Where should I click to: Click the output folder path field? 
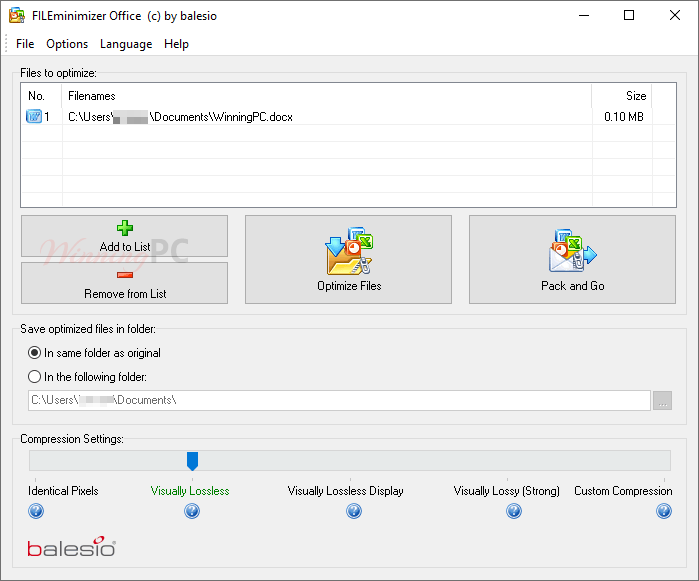339,400
